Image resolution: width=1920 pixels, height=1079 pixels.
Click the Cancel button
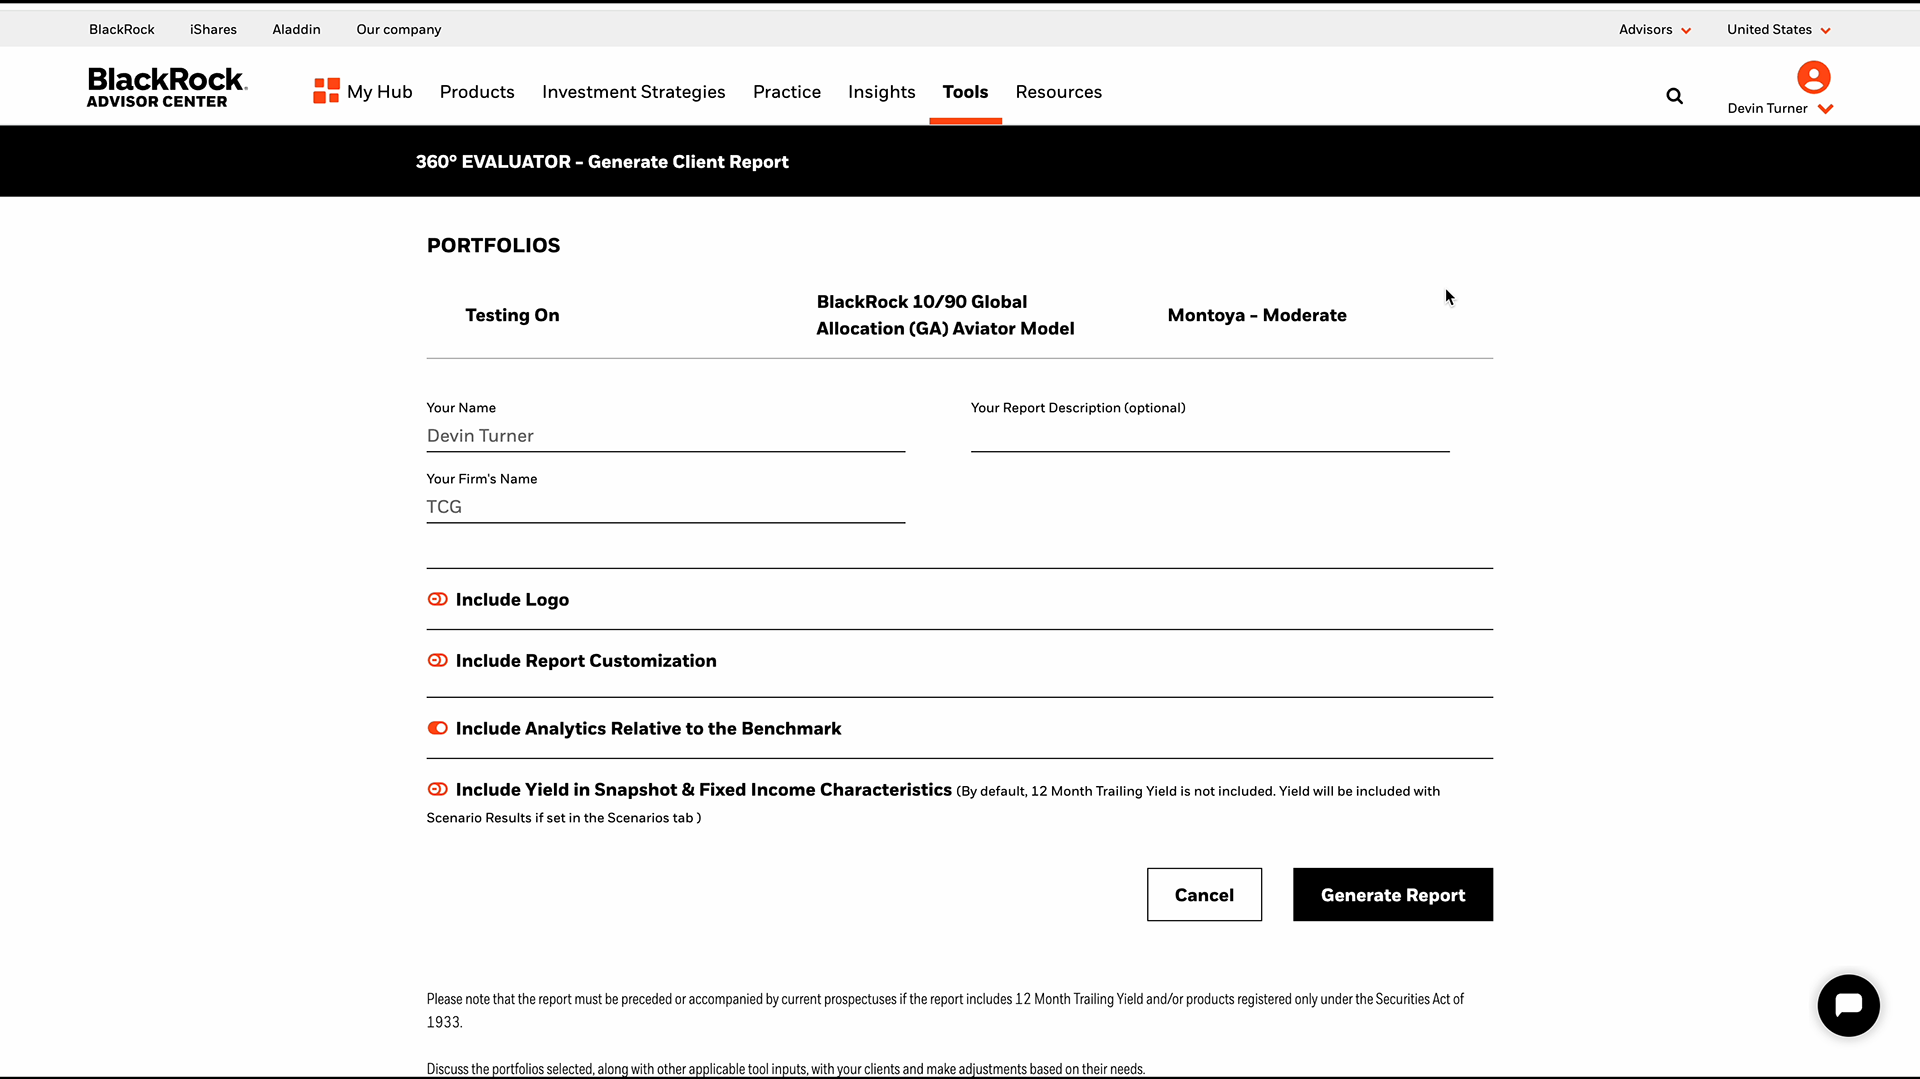(1204, 894)
